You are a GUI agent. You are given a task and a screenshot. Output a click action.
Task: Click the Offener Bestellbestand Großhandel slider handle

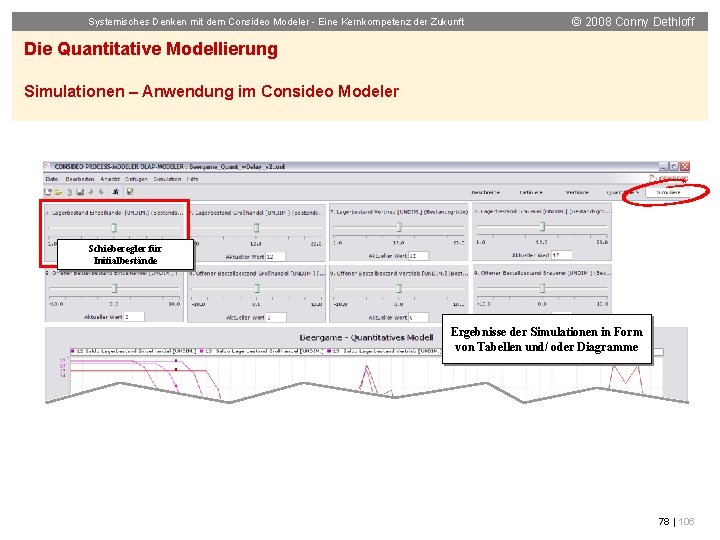click(257, 288)
